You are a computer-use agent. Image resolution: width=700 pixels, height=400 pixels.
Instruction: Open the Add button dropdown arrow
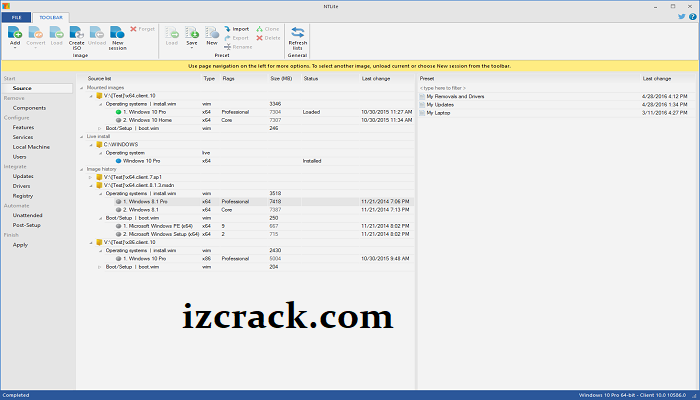coord(15,48)
